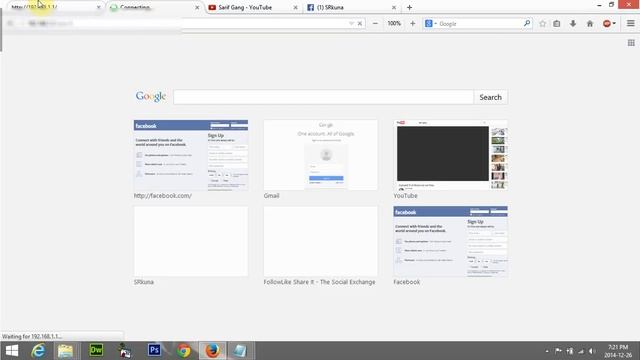The image size is (640, 360).
Task: Open the notepad-like app in taskbar
Action: point(240,351)
